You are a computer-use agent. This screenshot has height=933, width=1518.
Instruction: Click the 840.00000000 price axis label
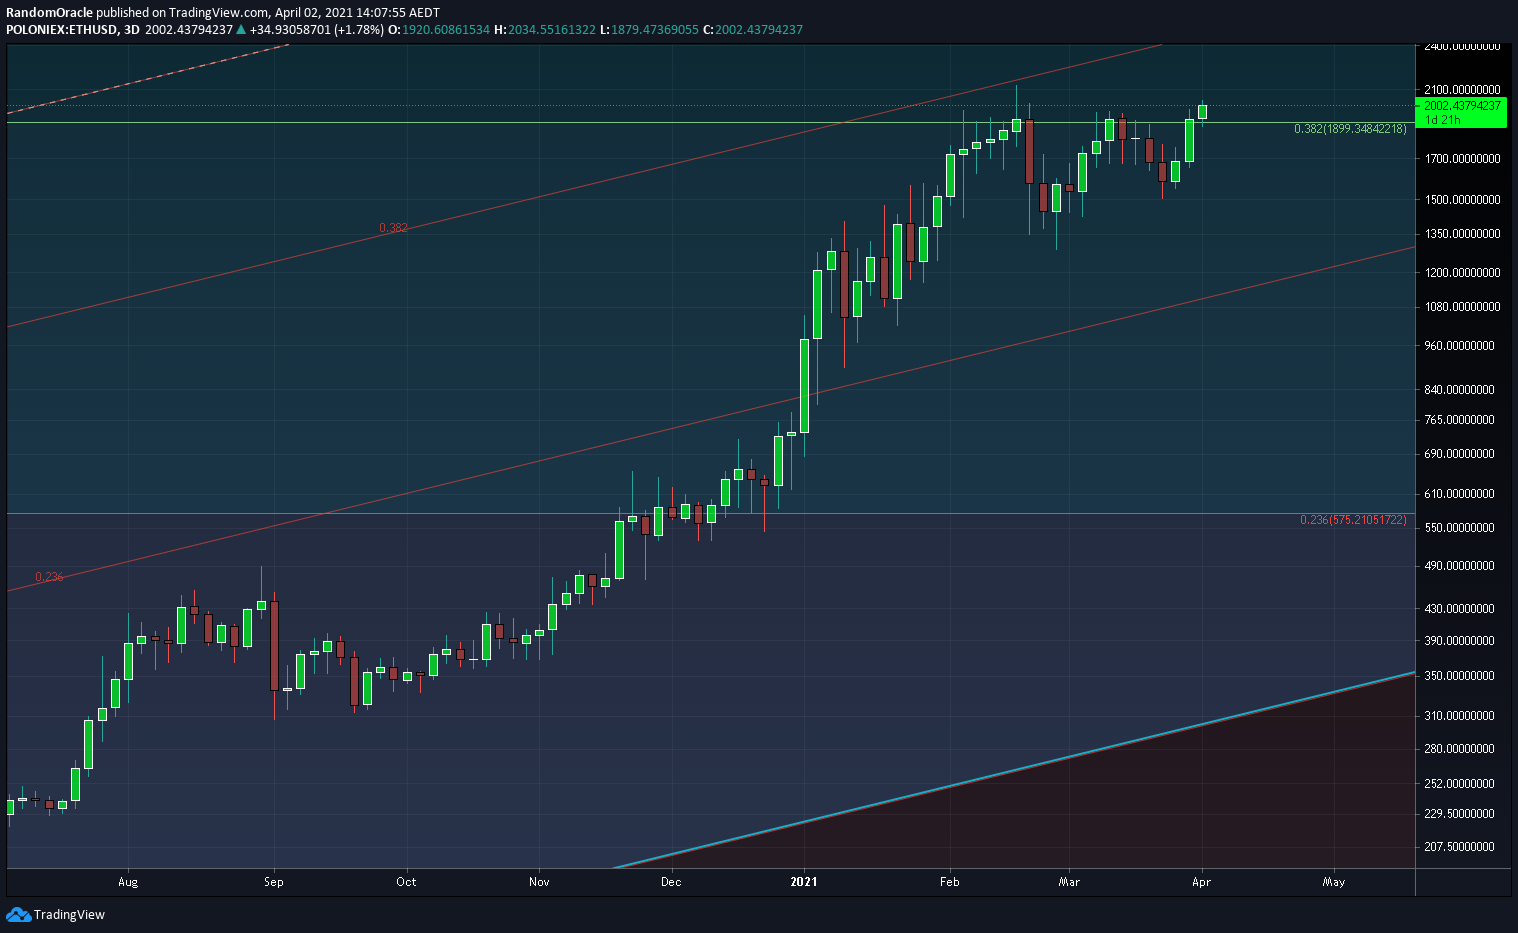(x=1459, y=390)
